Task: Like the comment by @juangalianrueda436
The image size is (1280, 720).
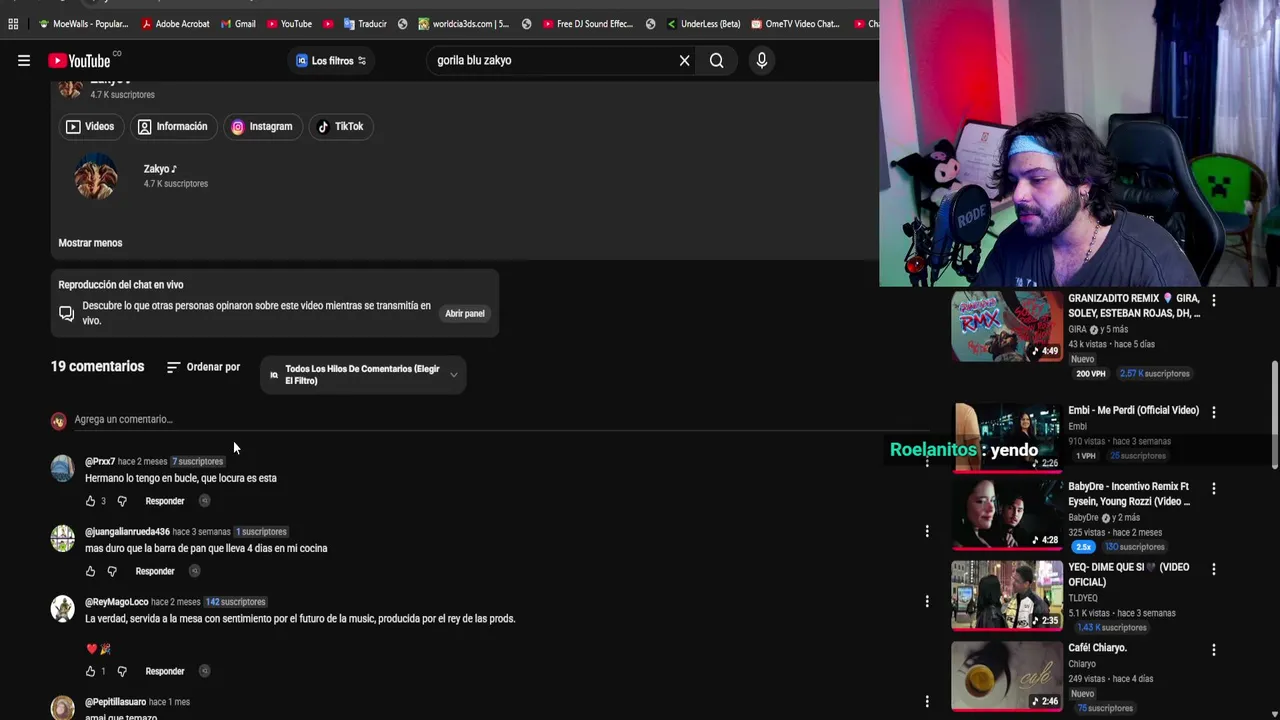Action: click(90, 571)
